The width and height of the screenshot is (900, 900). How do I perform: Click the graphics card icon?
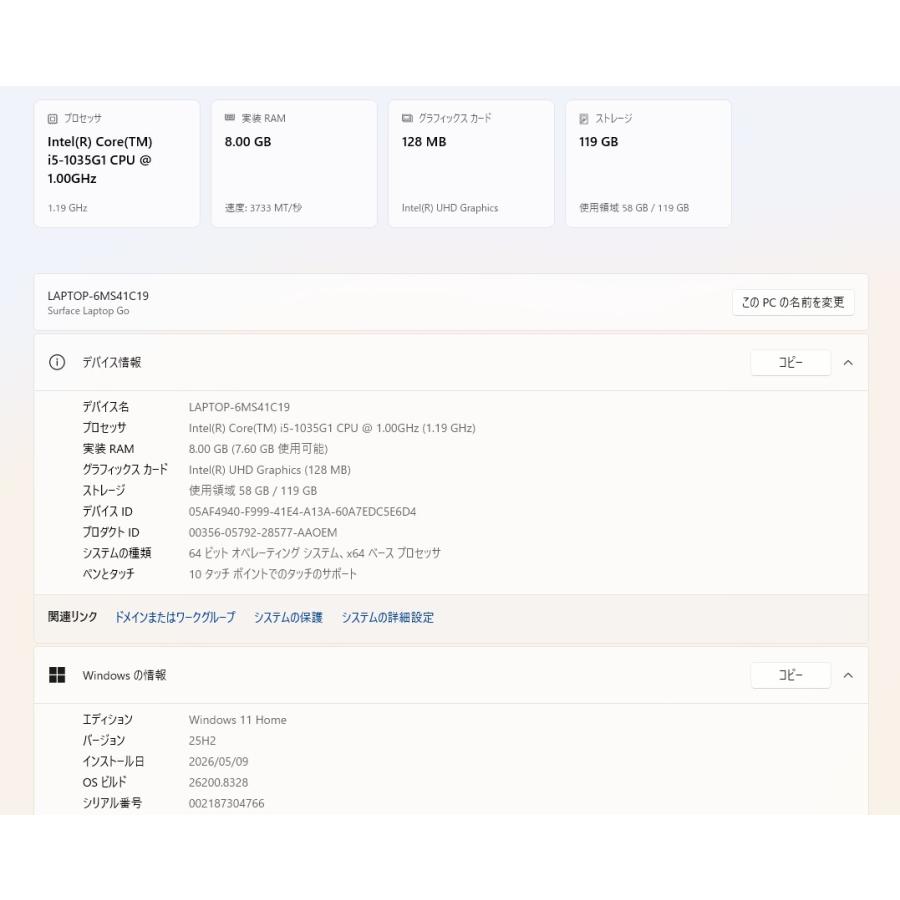tap(407, 118)
